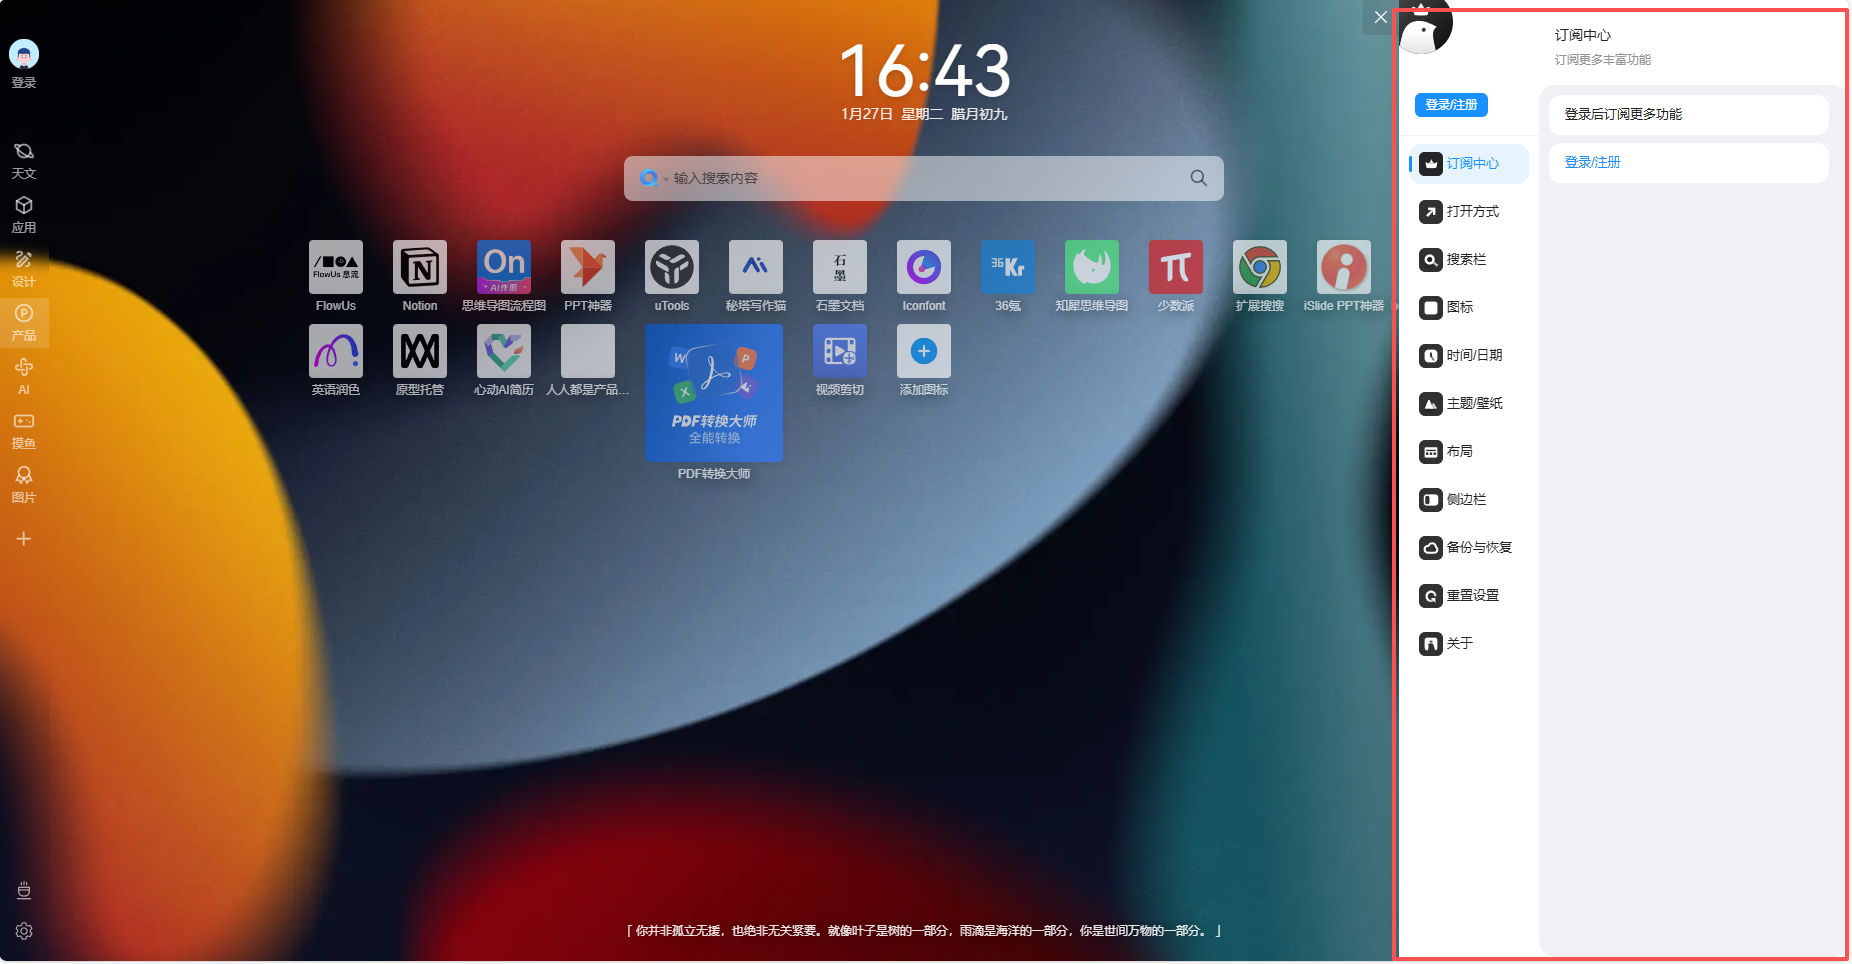Image resolution: width=1852 pixels, height=964 pixels.
Task: Click the blue 登录/注册 button
Action: (1450, 105)
